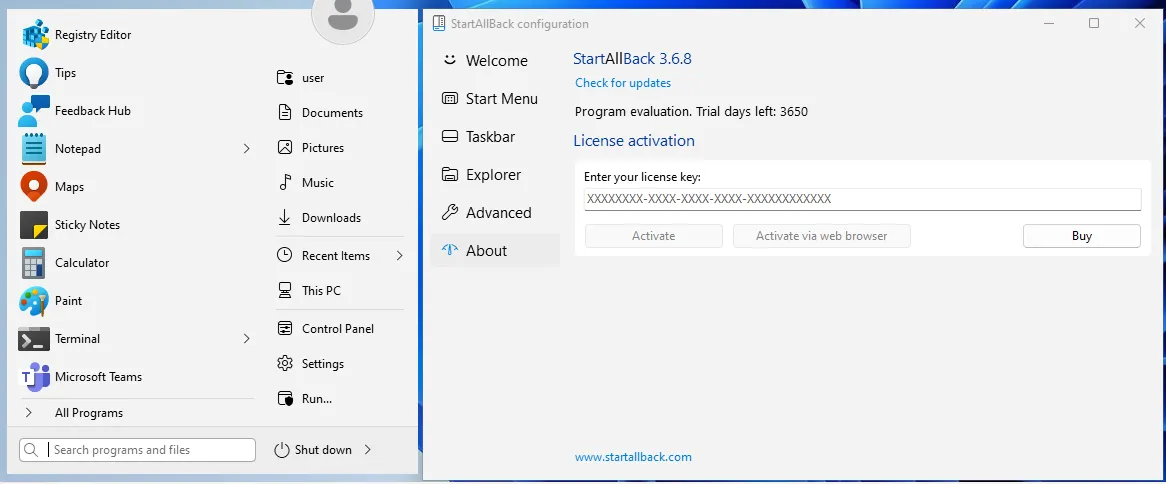Open Paint from the program list

(68, 301)
